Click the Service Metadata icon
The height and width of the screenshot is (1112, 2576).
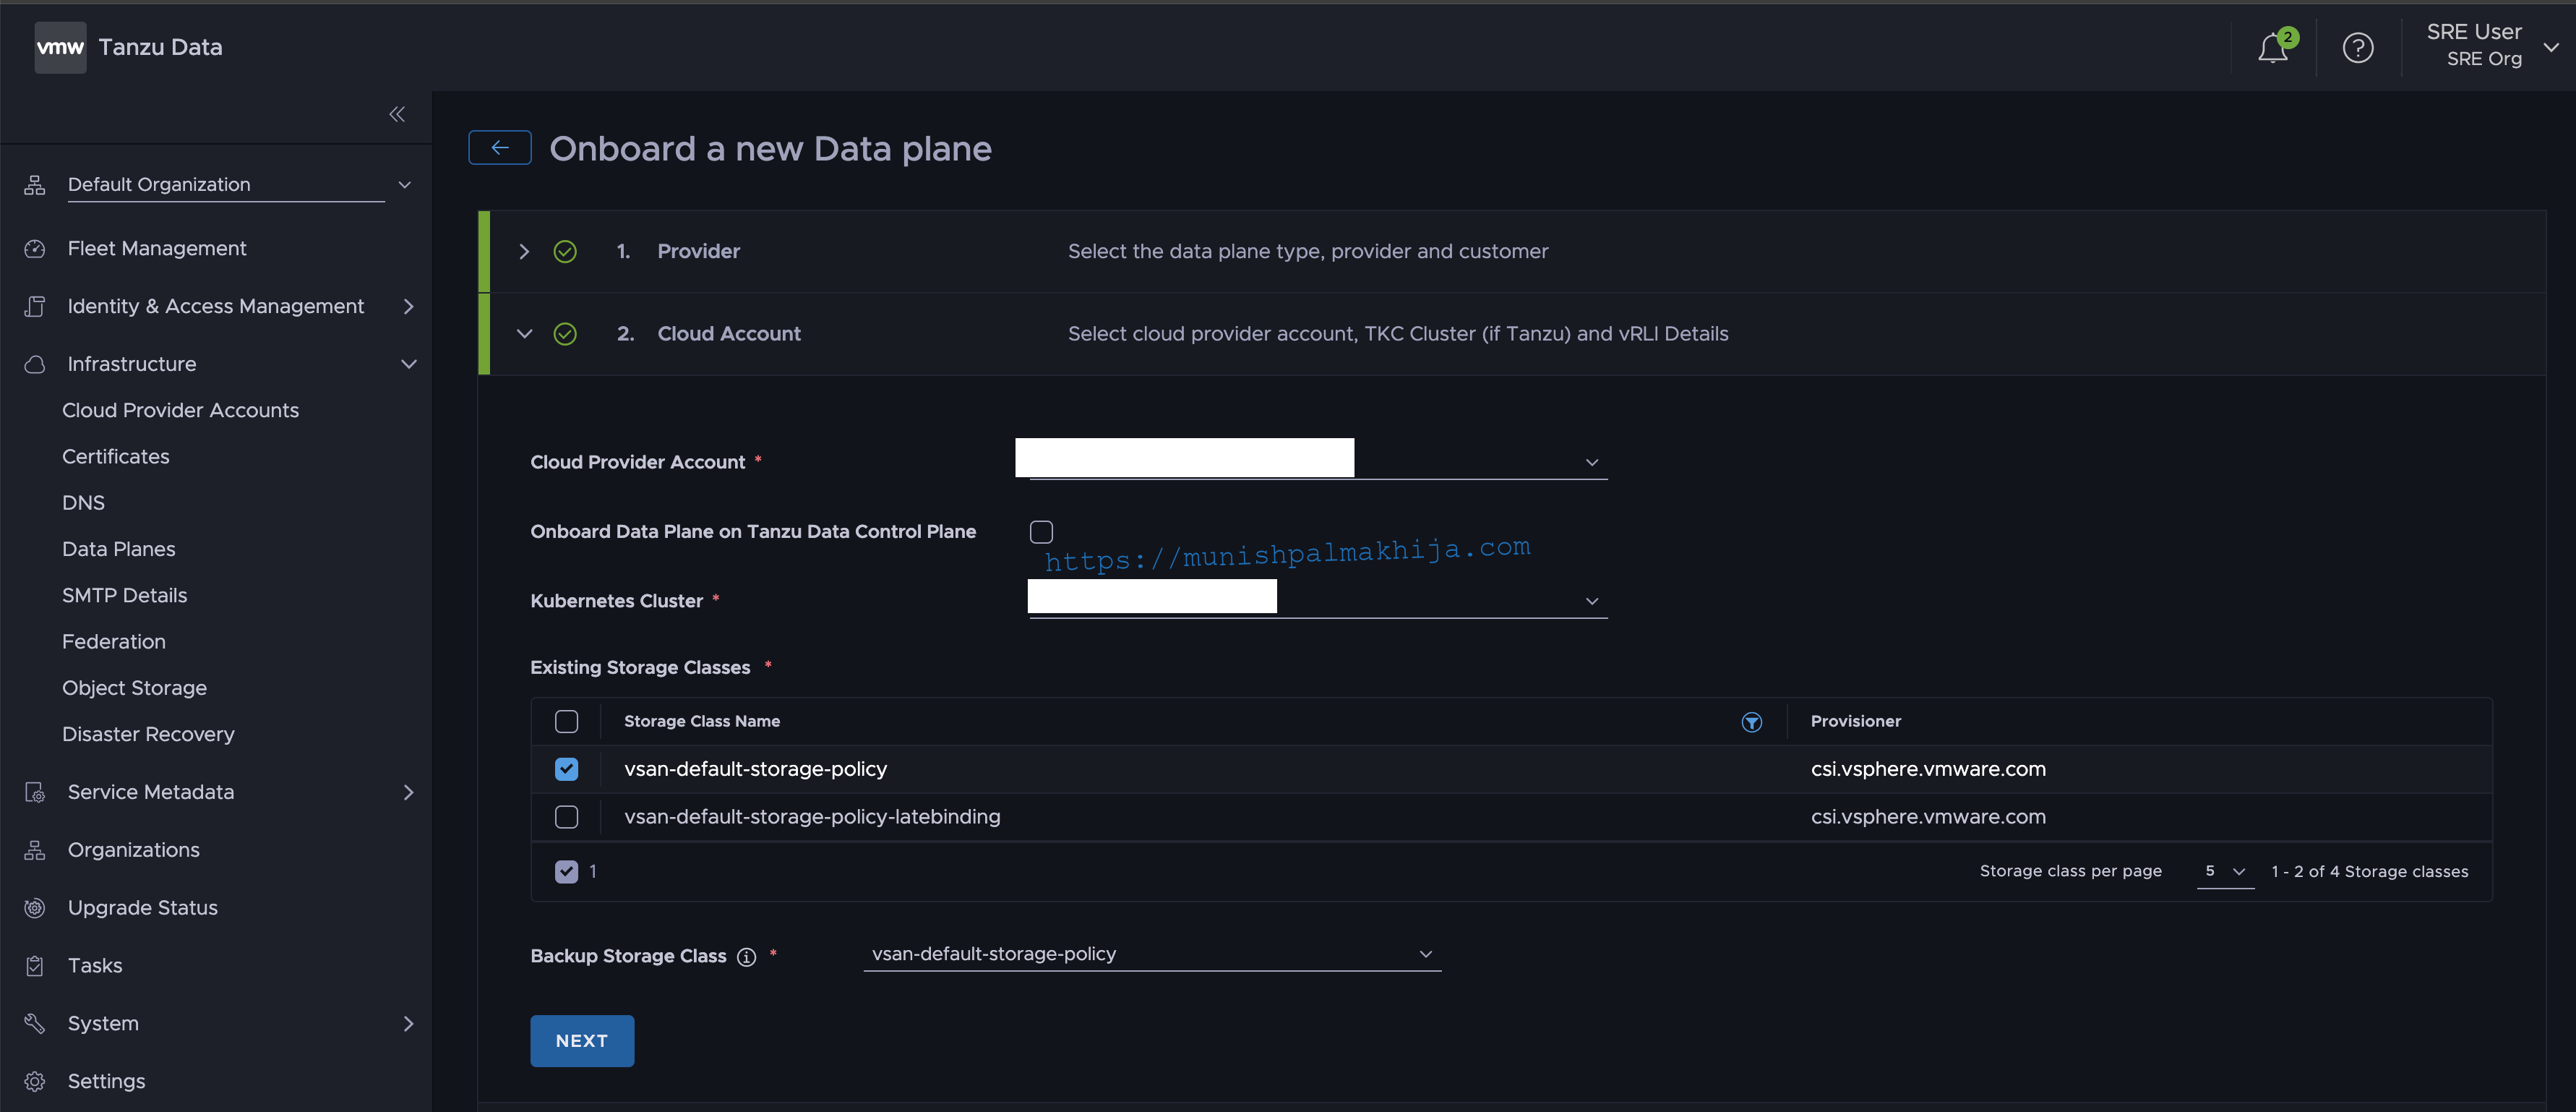(x=35, y=793)
